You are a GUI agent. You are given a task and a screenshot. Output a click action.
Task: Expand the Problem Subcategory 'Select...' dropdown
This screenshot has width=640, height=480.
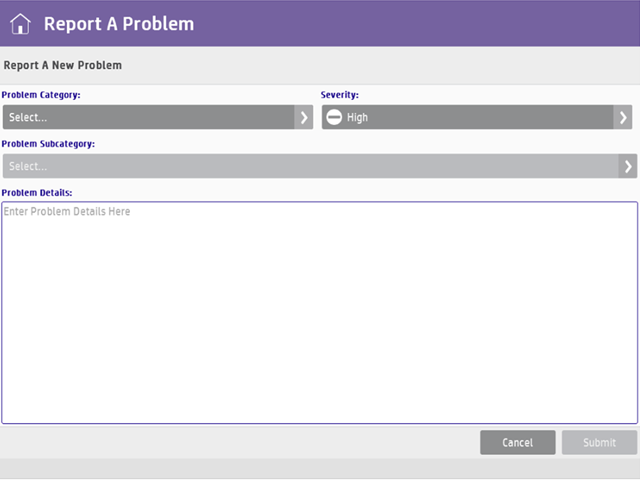tap(310, 166)
